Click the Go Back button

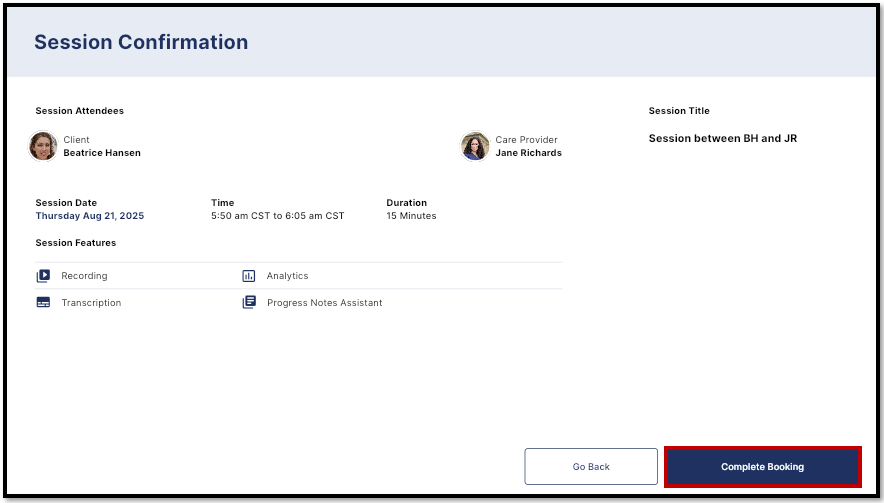click(591, 466)
